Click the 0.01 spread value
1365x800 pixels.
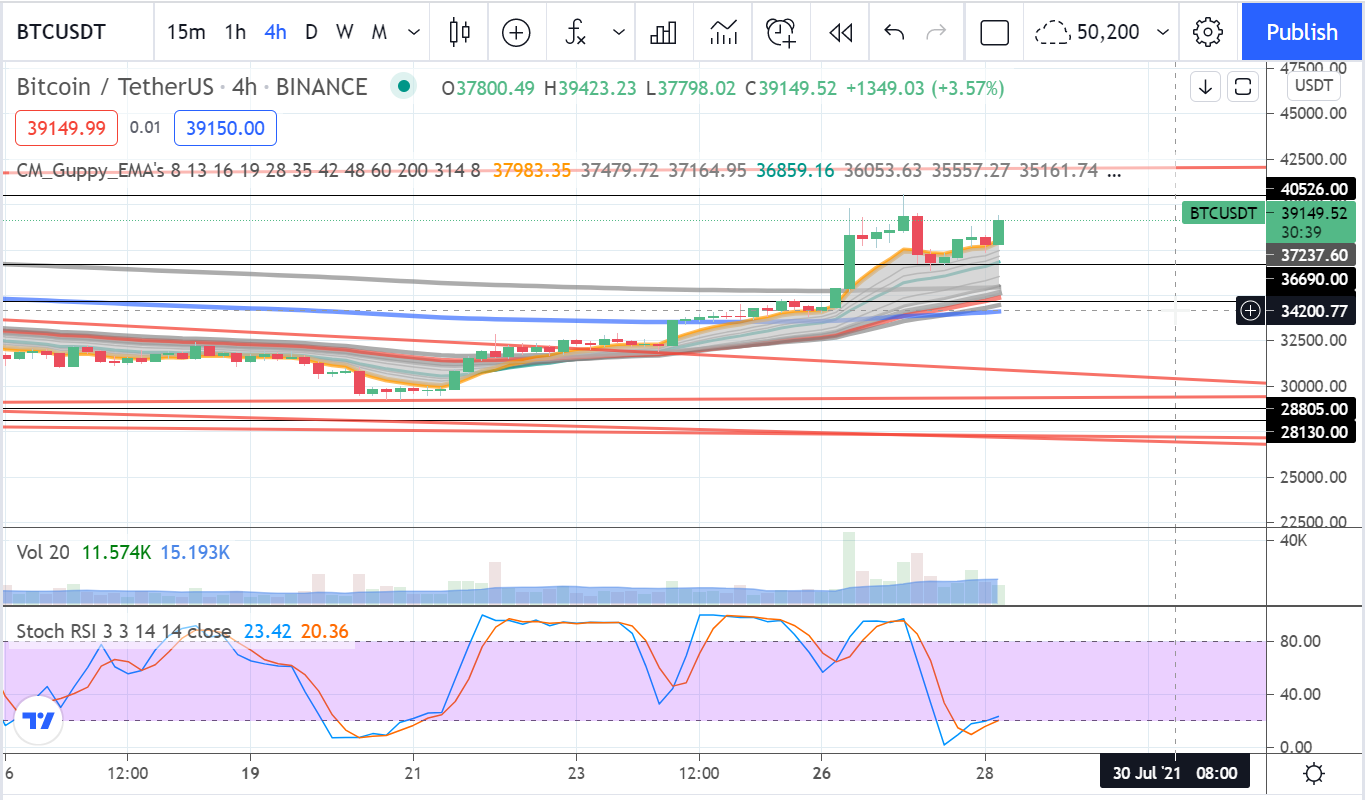[x=145, y=128]
